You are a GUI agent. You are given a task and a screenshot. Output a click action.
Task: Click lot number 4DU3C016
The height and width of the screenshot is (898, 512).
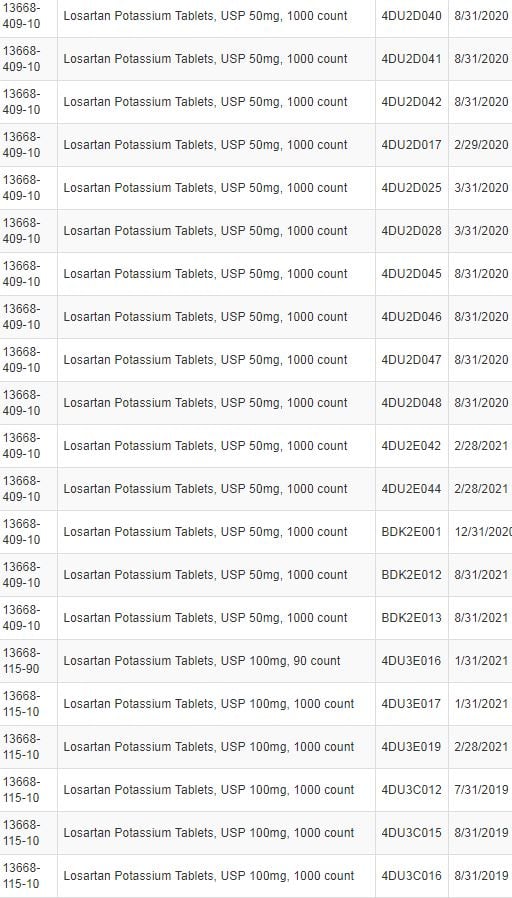pyautogui.click(x=411, y=876)
